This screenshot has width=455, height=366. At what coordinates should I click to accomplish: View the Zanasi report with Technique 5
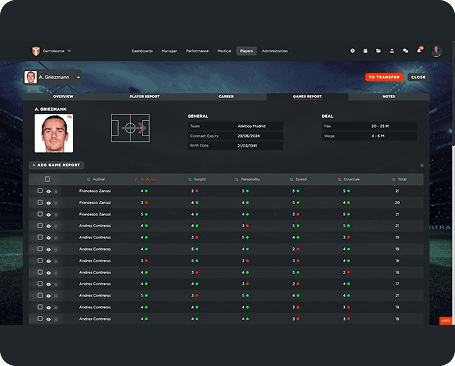pos(49,215)
